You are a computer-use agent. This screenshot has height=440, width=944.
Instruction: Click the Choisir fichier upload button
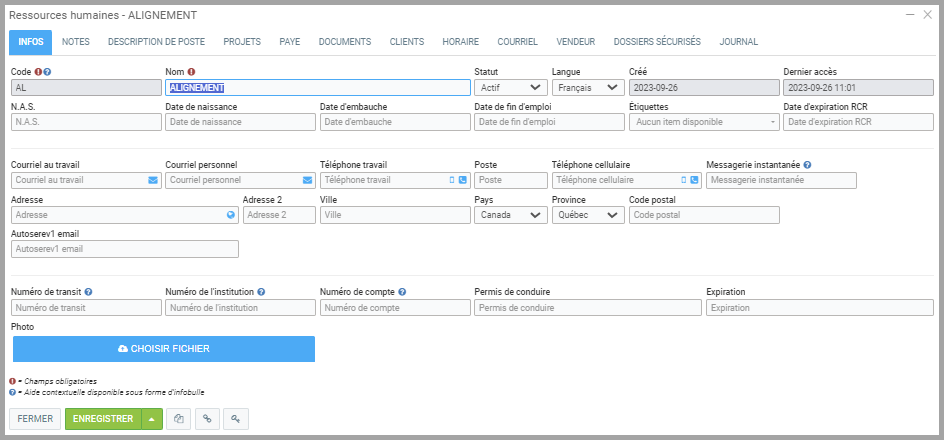point(164,349)
